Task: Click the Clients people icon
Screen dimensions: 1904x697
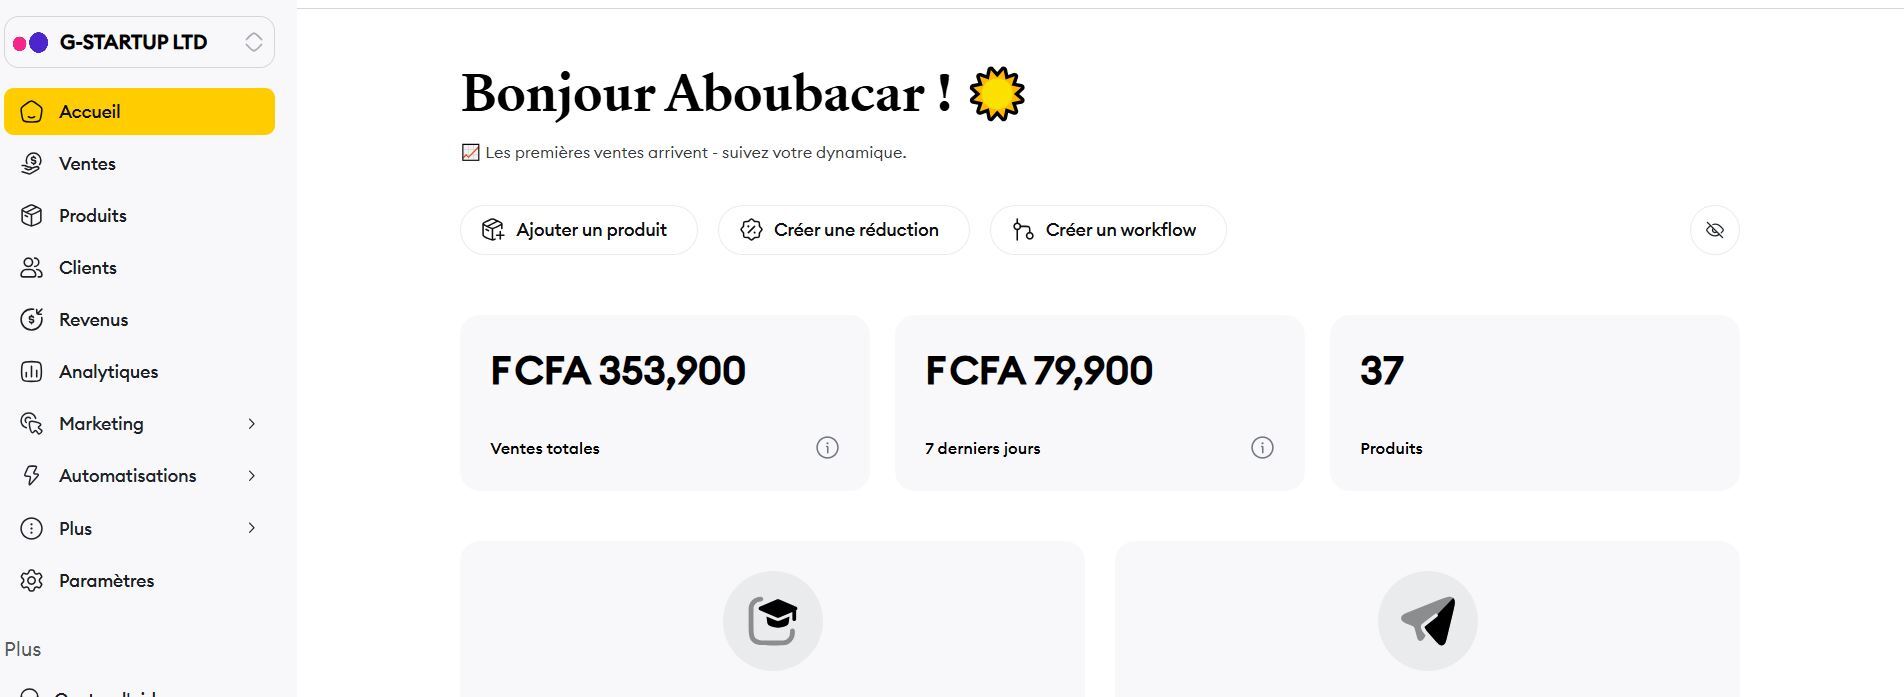Action: point(32,268)
